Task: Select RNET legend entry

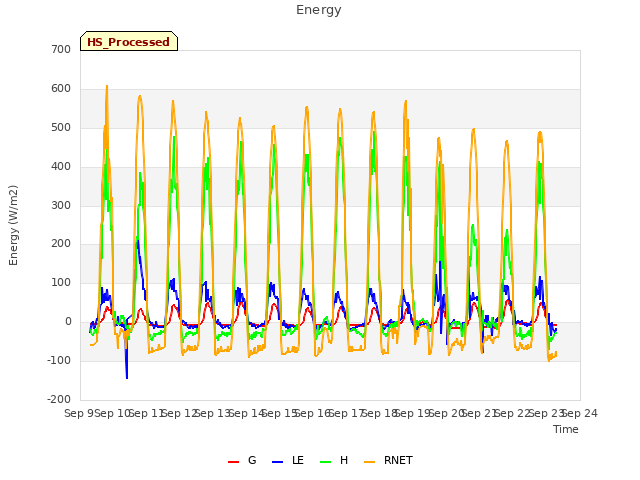Action: 388,461
